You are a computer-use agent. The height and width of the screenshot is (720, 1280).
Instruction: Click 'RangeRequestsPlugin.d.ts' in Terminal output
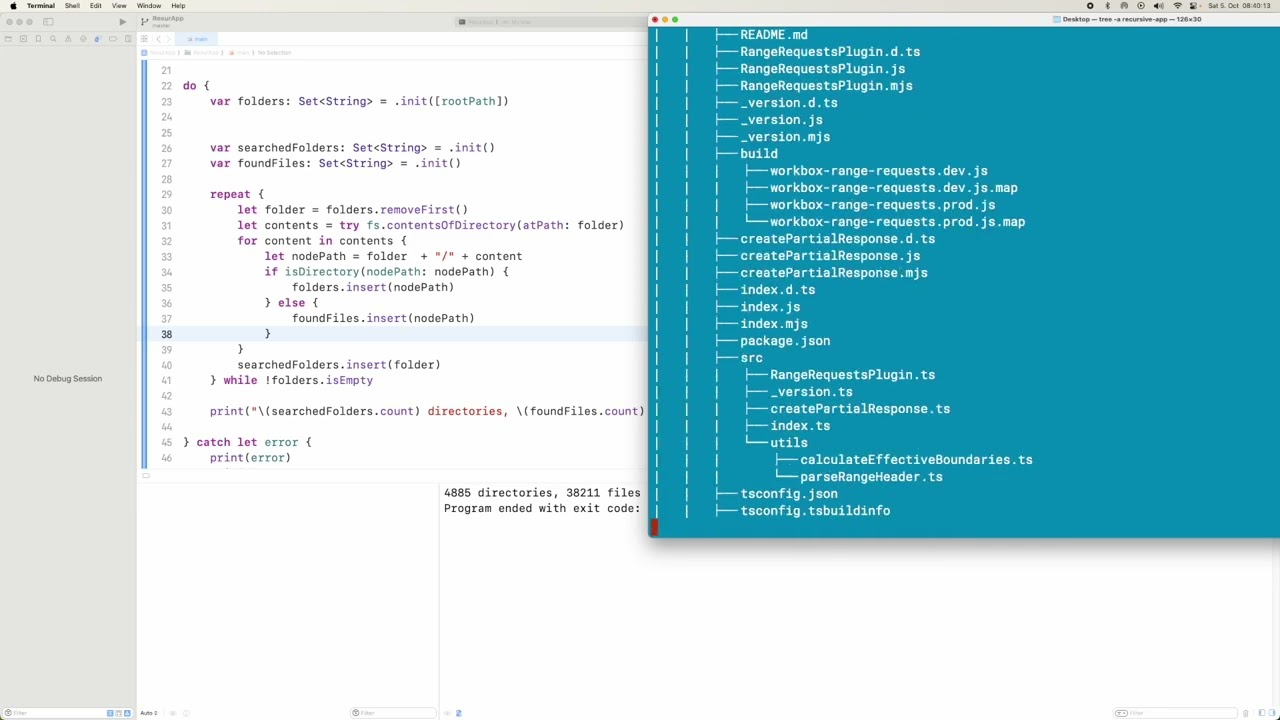point(830,52)
